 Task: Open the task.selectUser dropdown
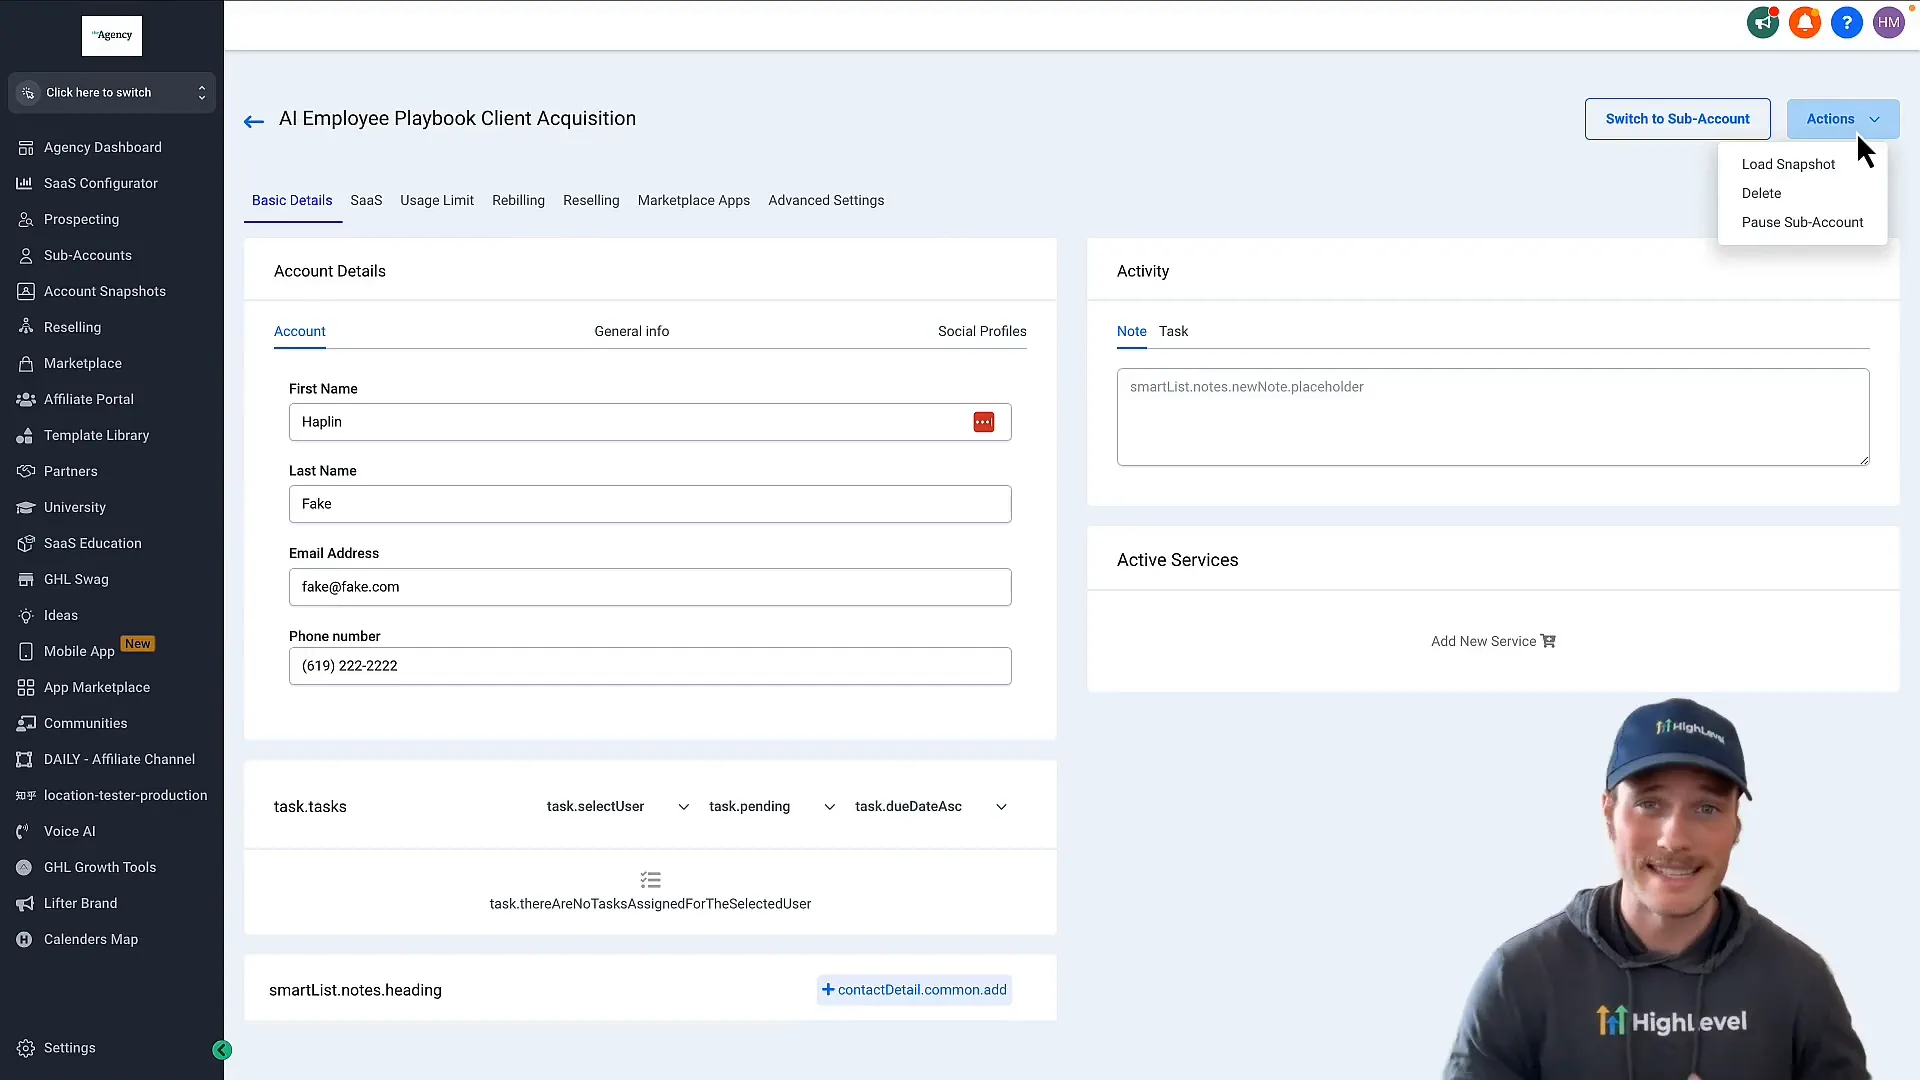618,806
